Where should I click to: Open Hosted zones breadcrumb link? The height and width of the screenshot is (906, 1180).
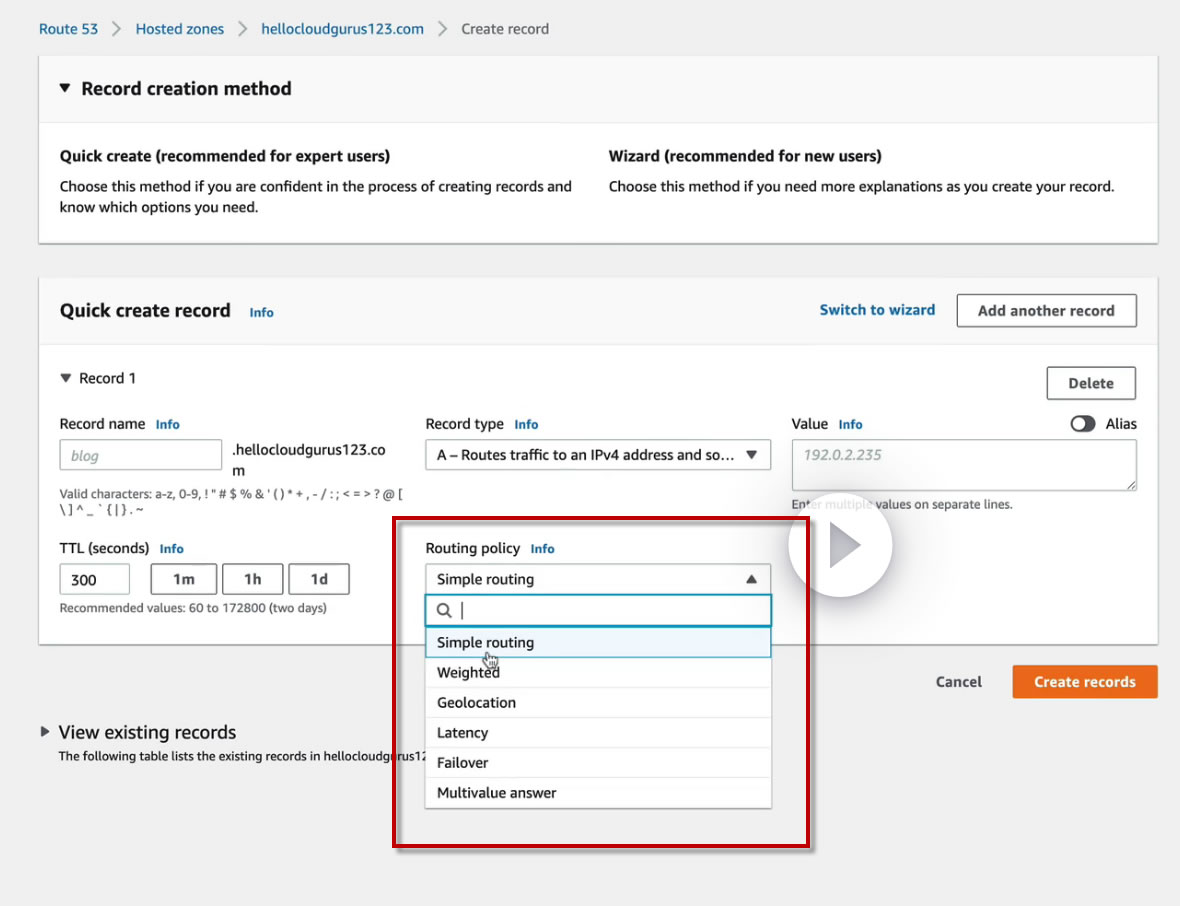pos(180,29)
